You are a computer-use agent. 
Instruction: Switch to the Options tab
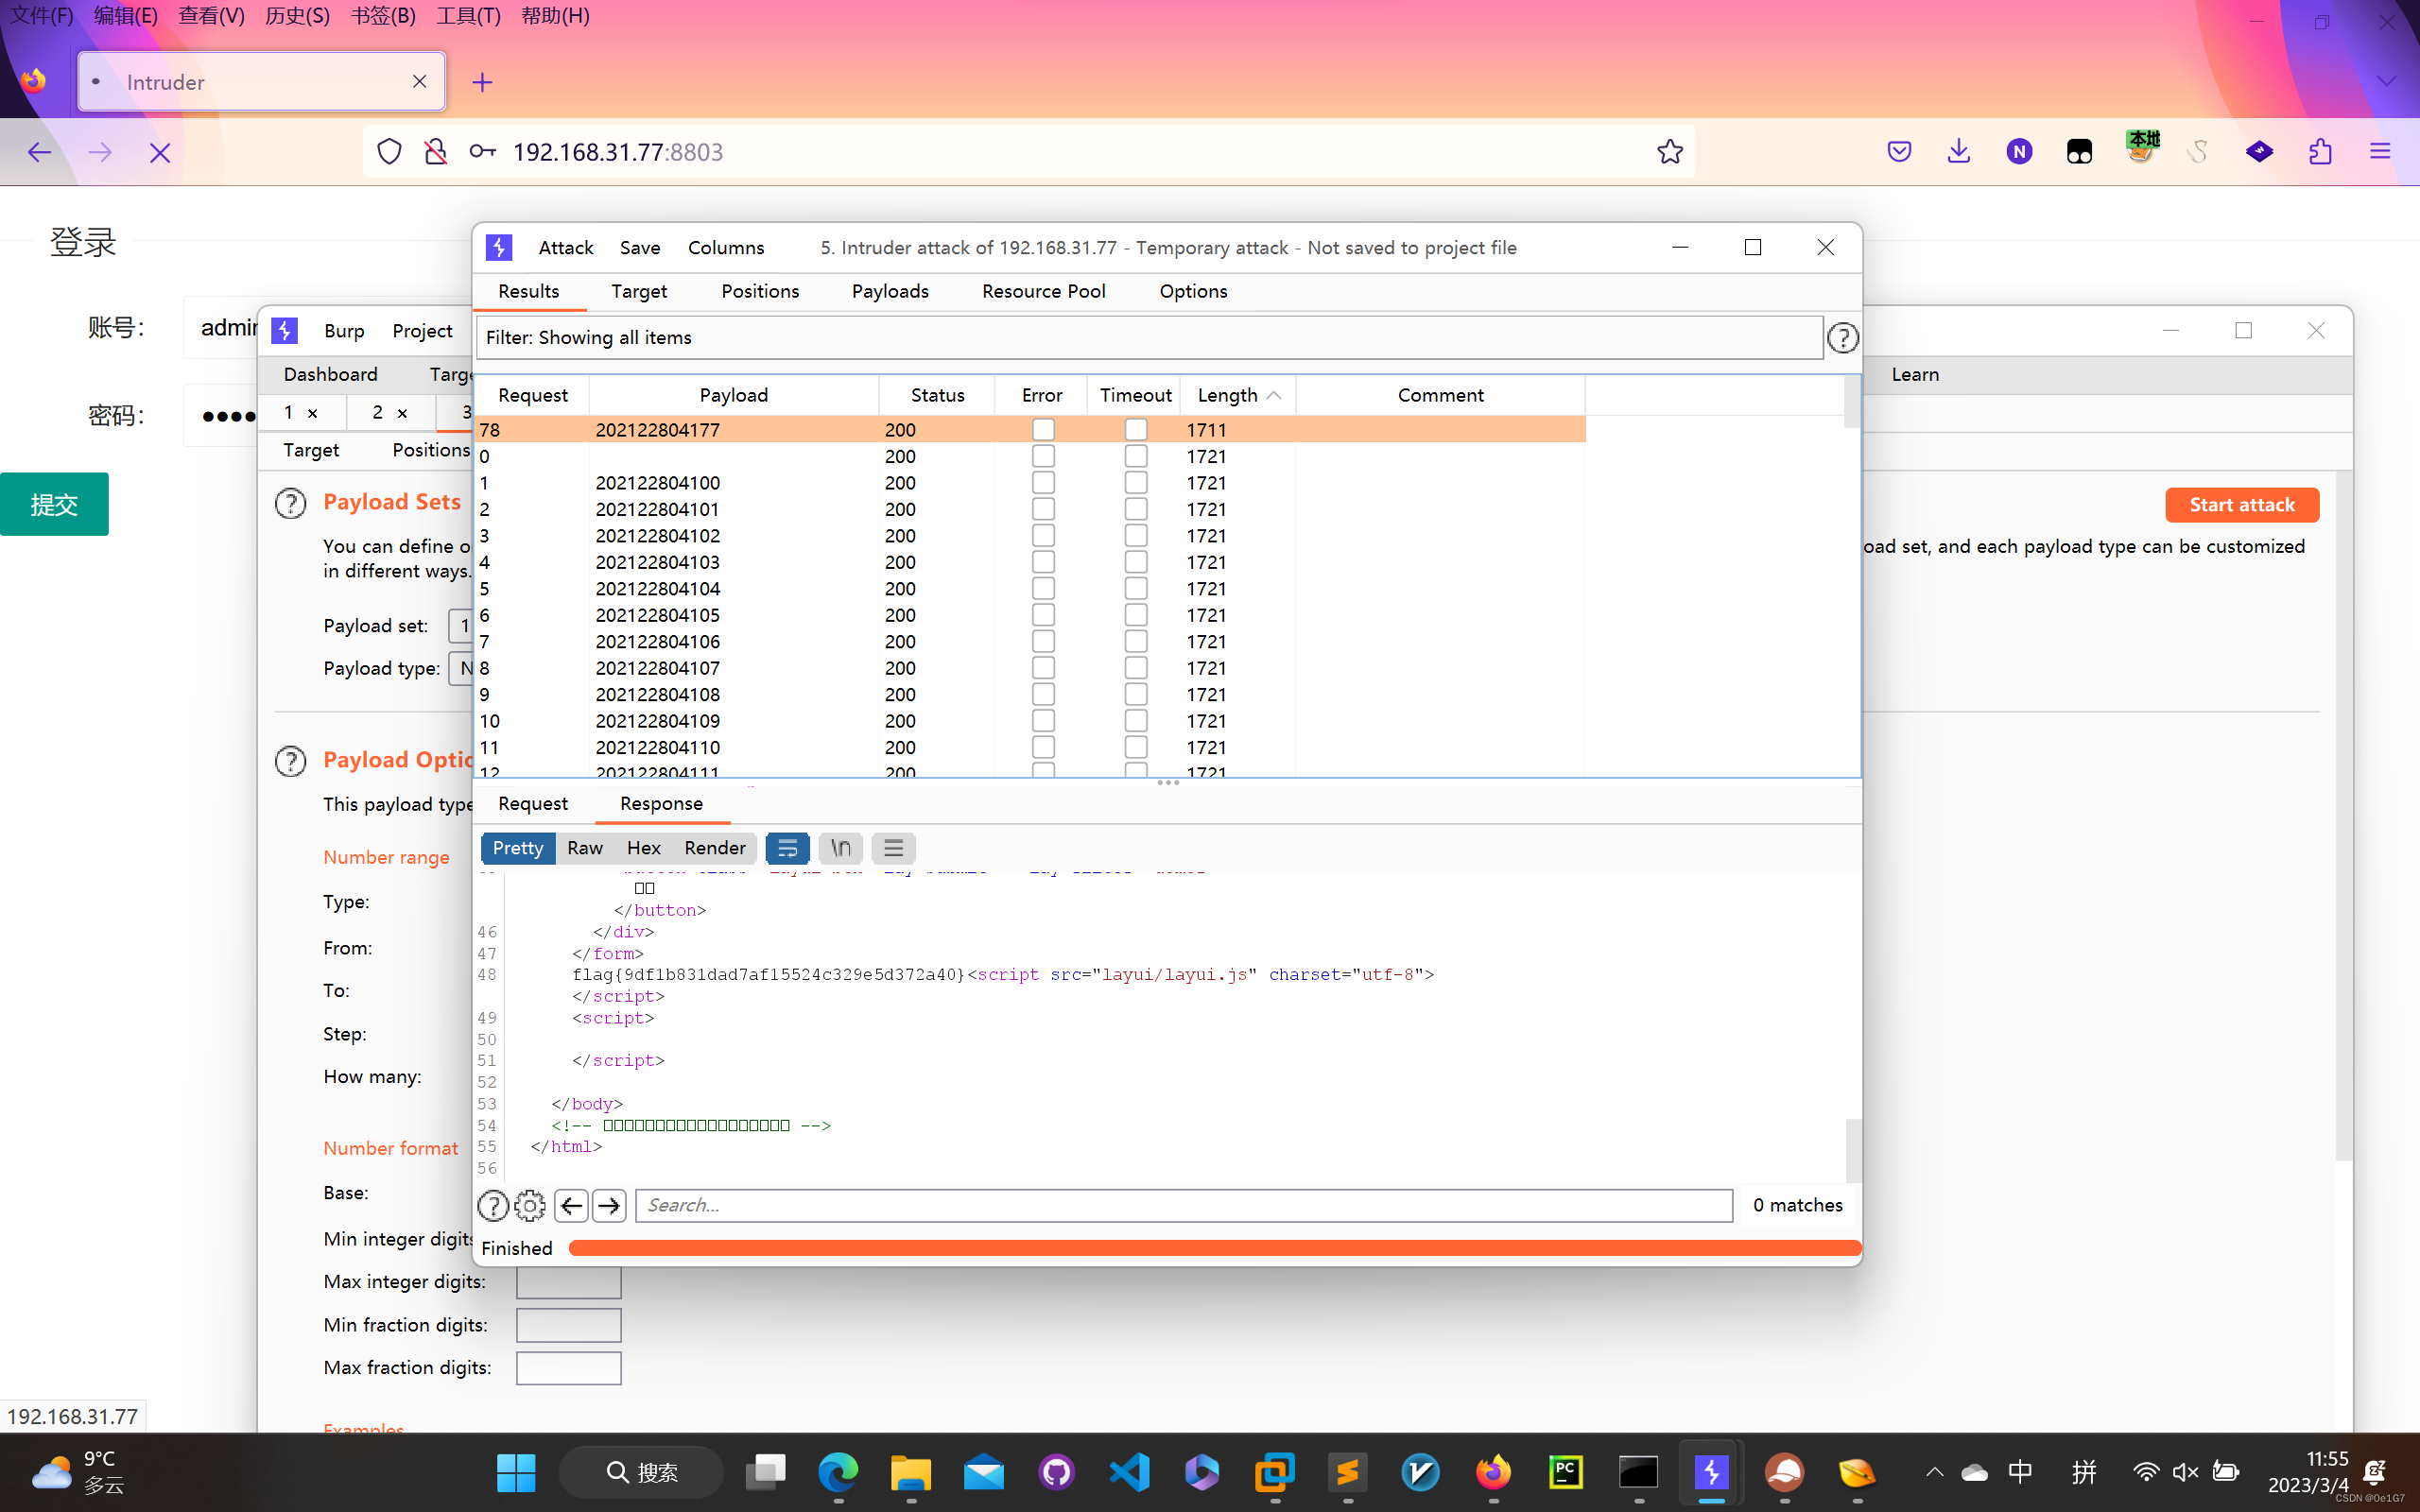(x=1193, y=291)
